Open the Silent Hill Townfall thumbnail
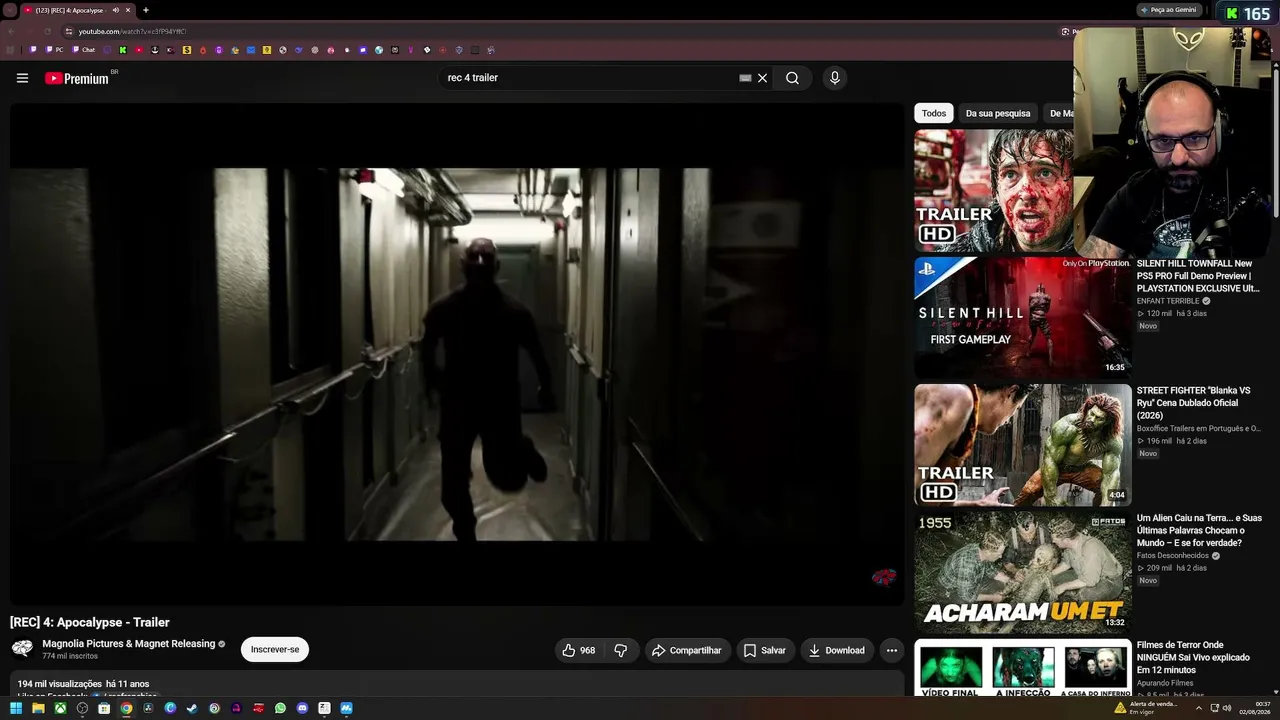This screenshot has height=720, width=1280. [1022, 317]
